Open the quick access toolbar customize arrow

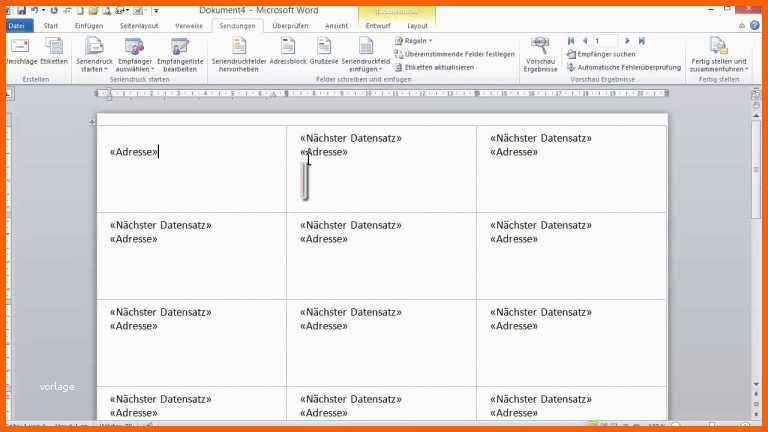[x=156, y=10]
